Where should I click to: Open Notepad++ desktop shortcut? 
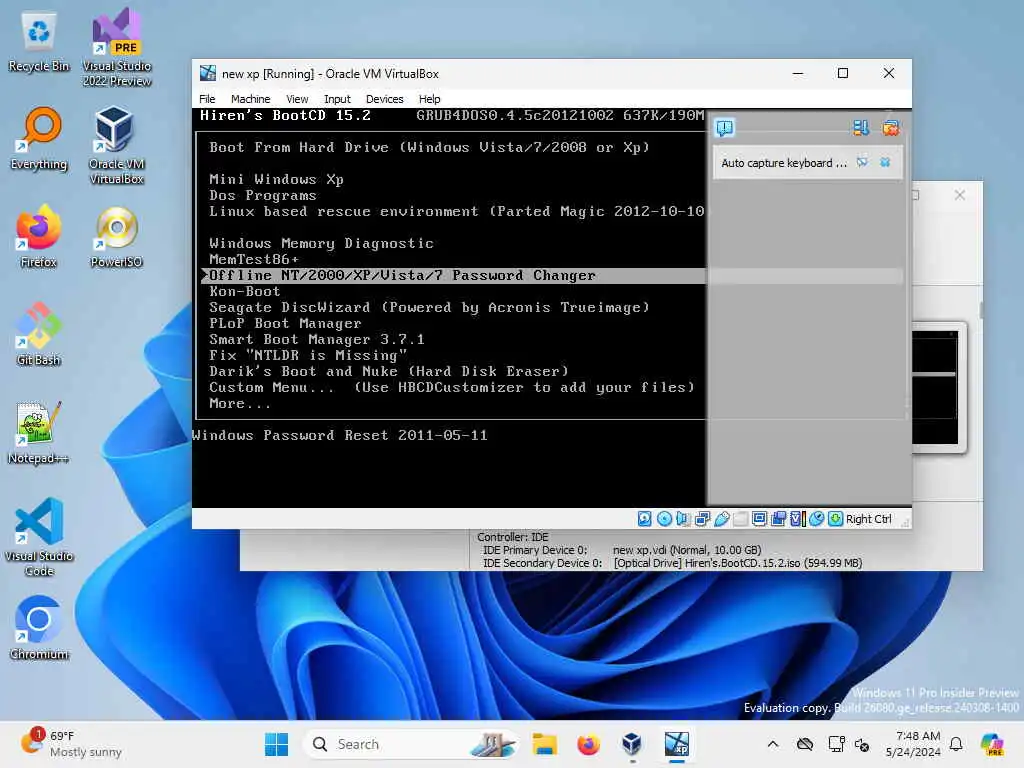(x=39, y=433)
